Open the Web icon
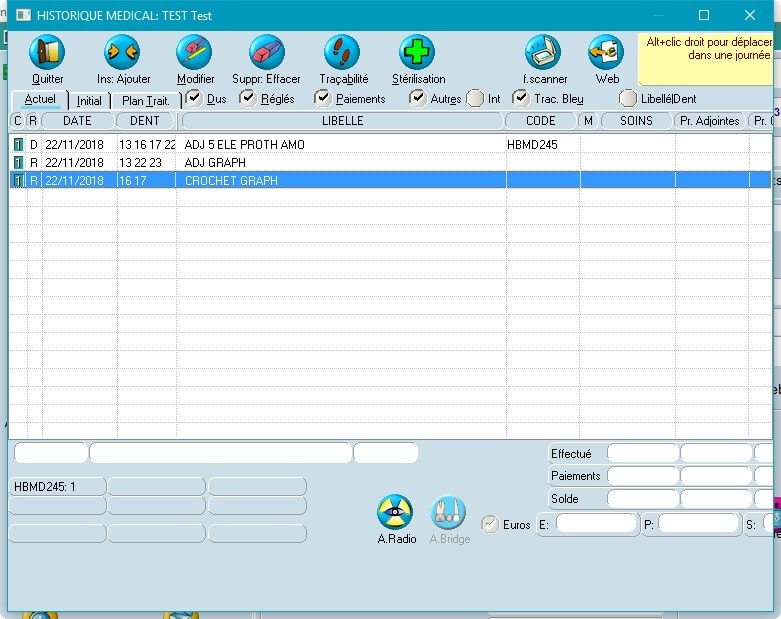The height and width of the screenshot is (619, 781). pos(607,53)
